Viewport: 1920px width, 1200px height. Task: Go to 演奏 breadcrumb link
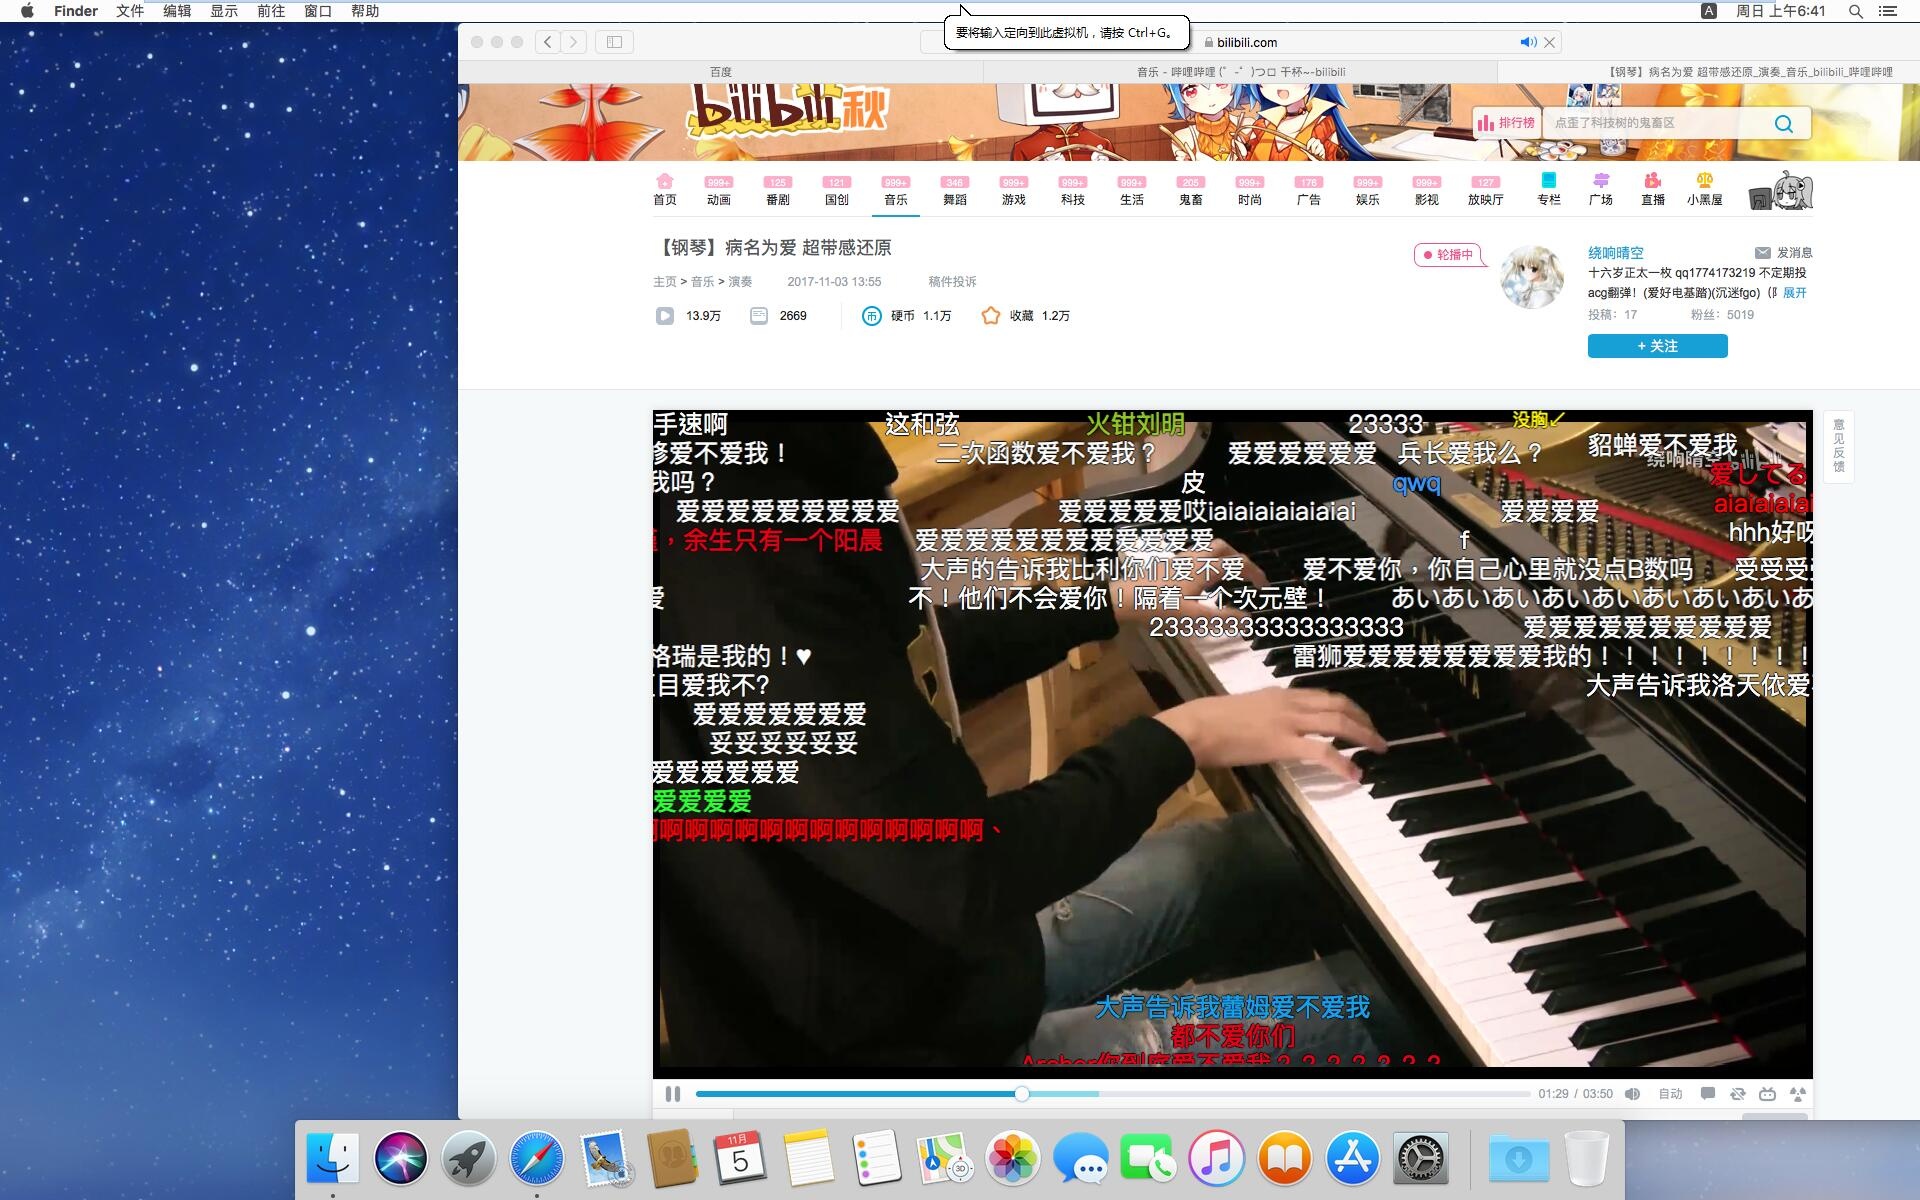coord(740,282)
